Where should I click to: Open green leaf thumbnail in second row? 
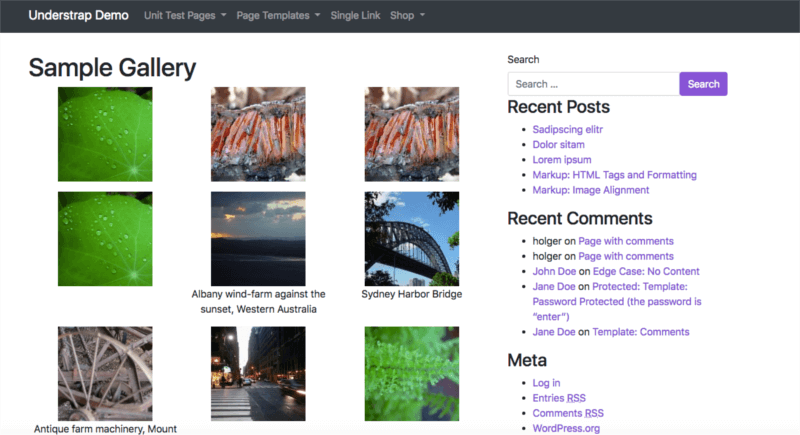tap(105, 239)
